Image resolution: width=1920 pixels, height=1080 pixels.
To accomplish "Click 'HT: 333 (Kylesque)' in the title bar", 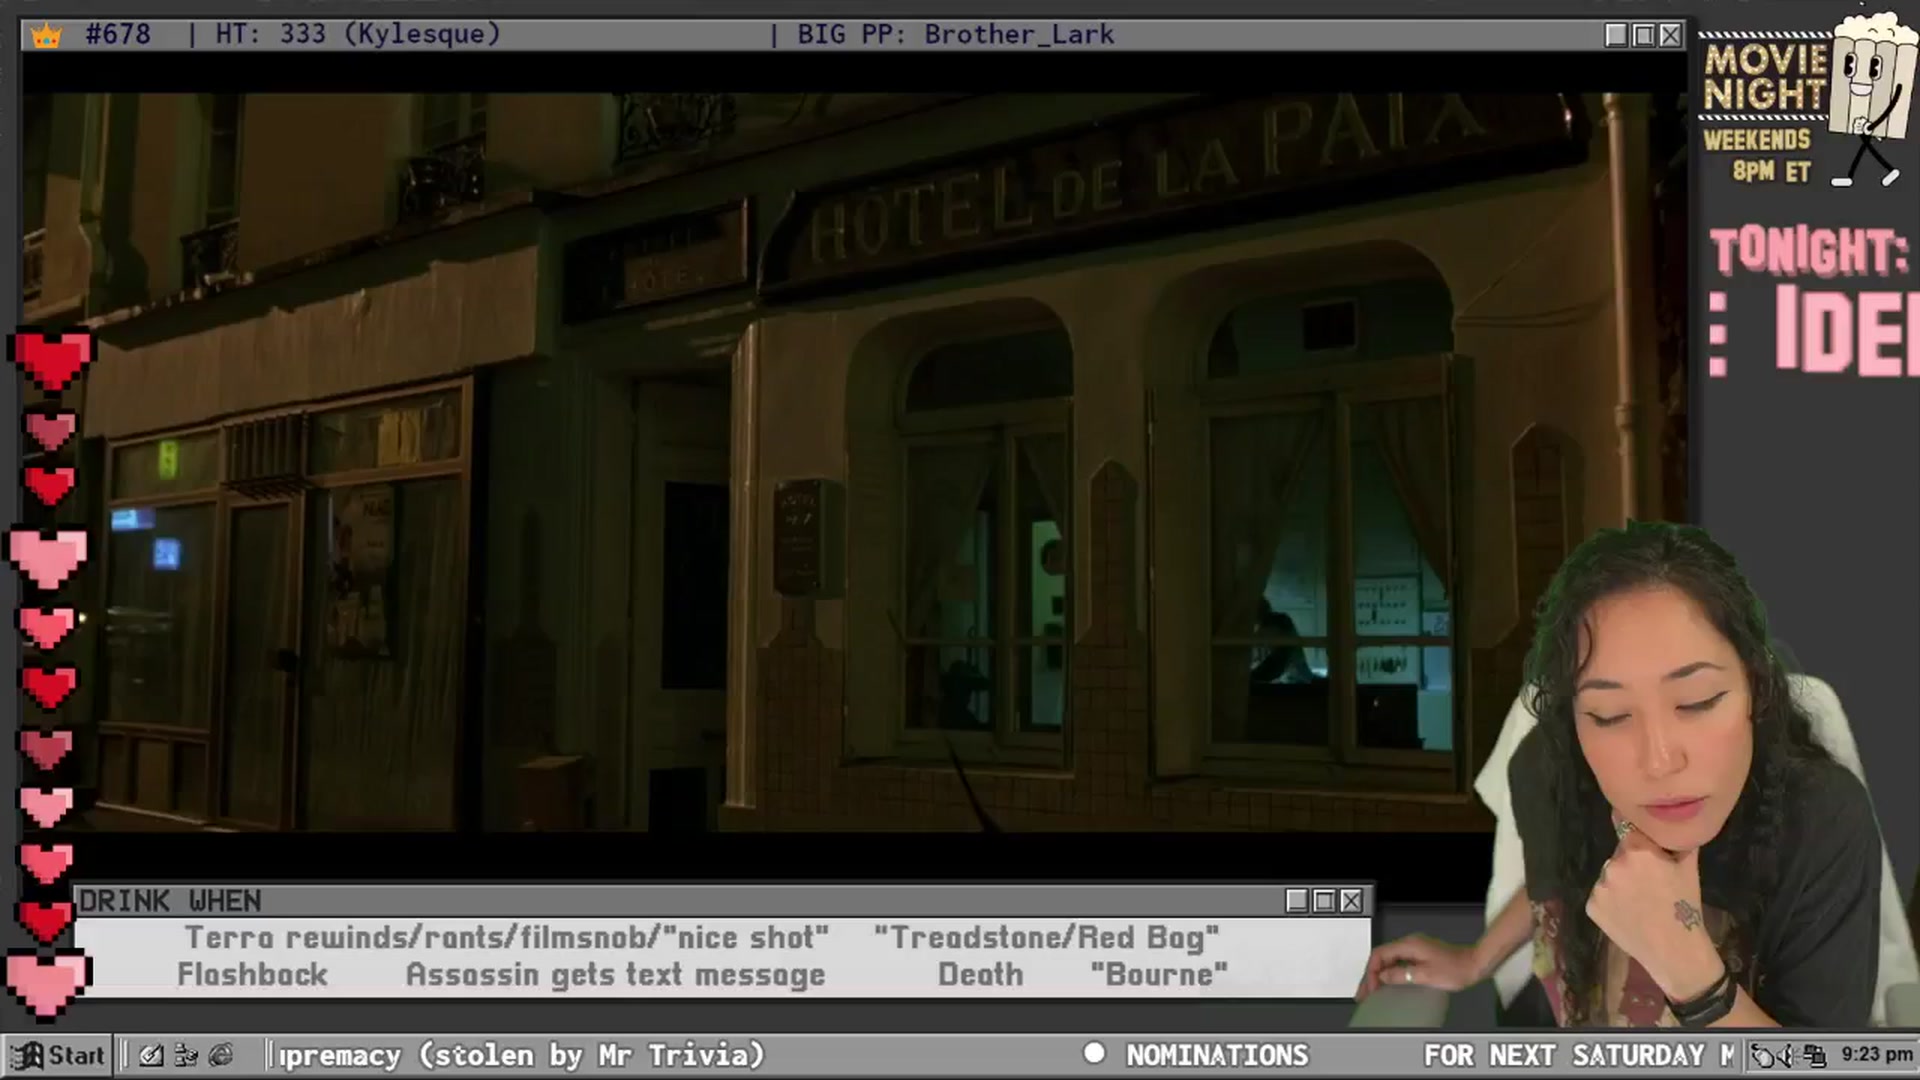I will click(x=358, y=35).
